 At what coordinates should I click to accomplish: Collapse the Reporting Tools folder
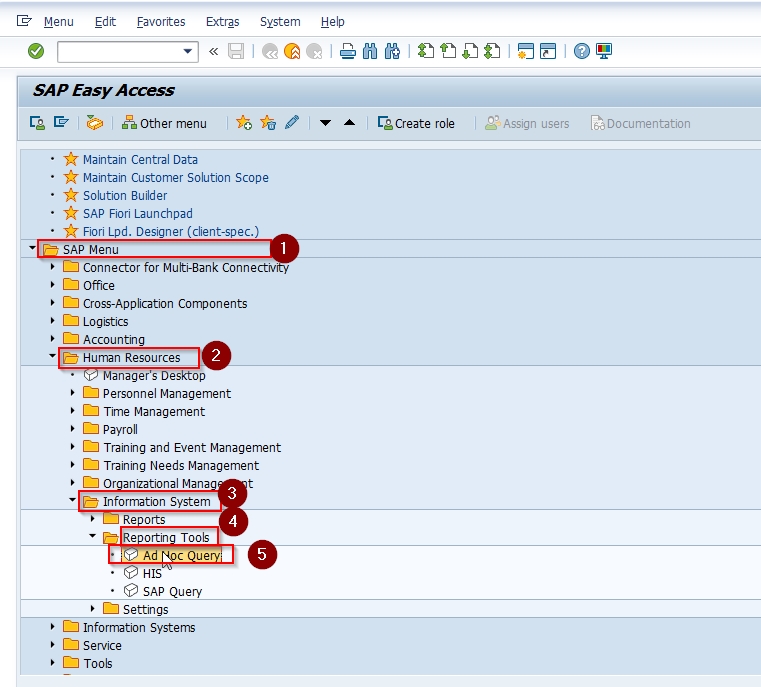tap(92, 536)
